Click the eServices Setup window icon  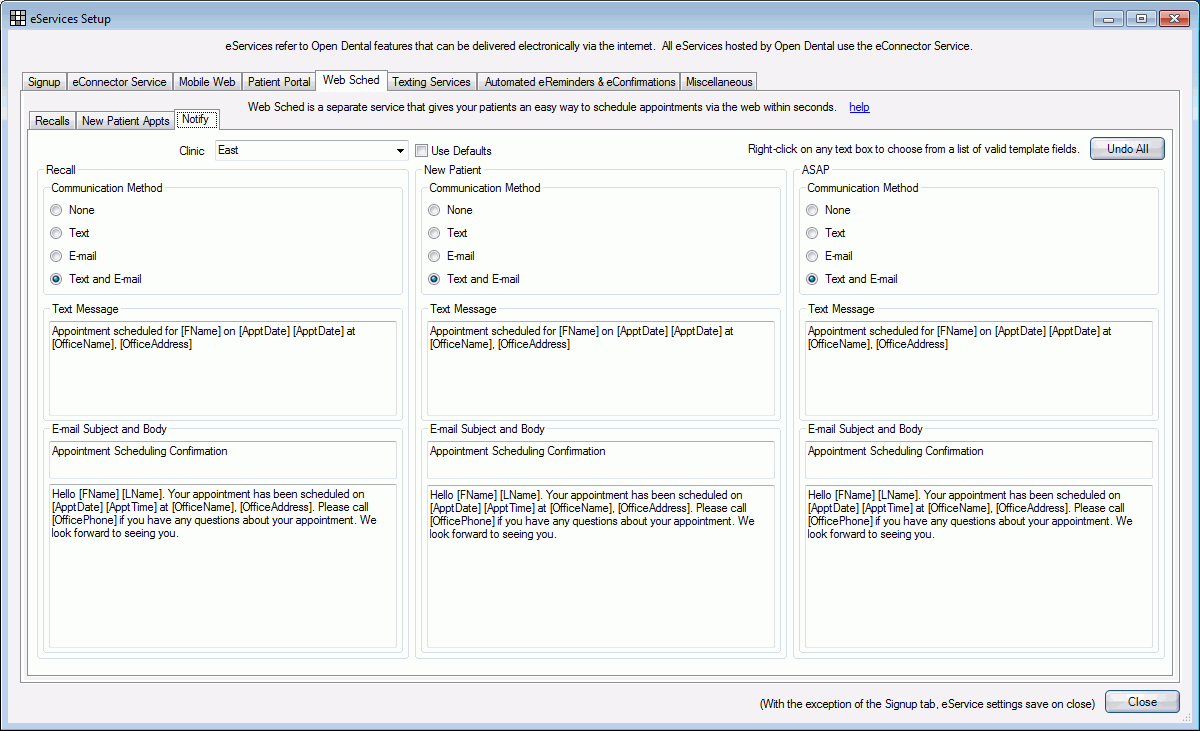click(x=17, y=18)
